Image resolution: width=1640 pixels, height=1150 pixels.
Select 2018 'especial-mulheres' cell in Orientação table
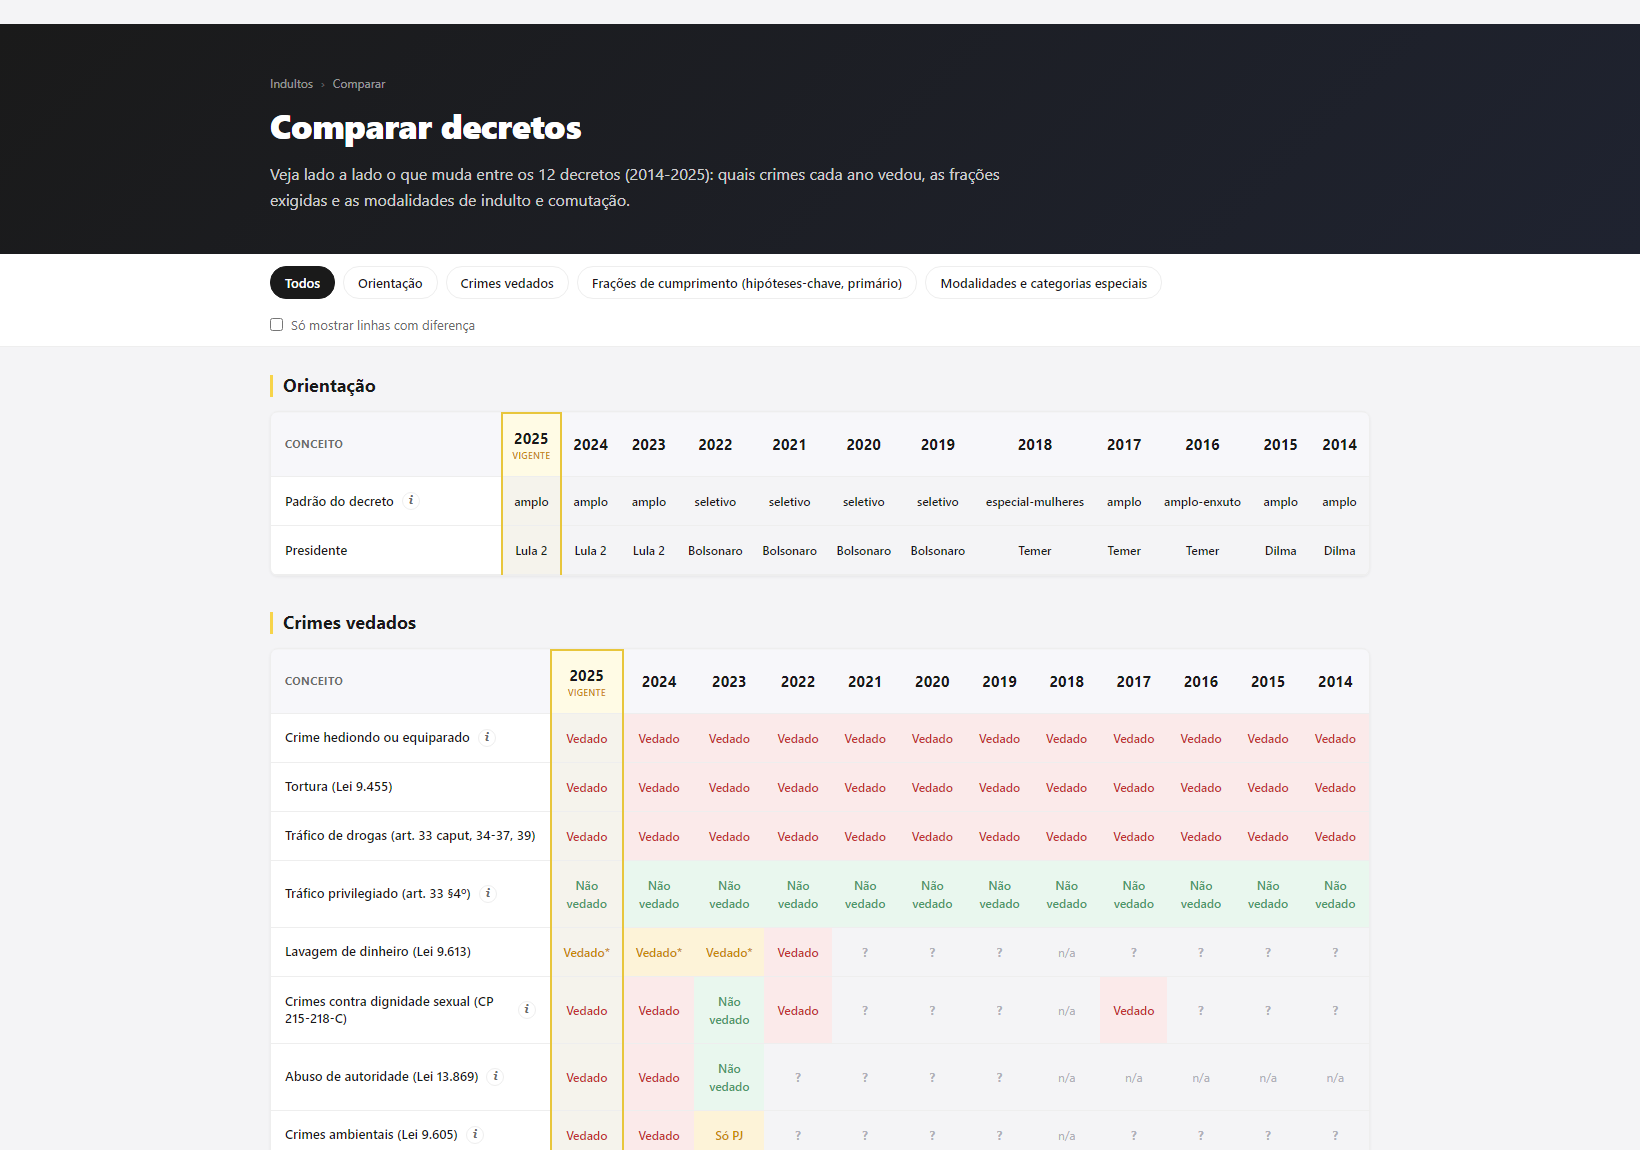[1035, 502]
